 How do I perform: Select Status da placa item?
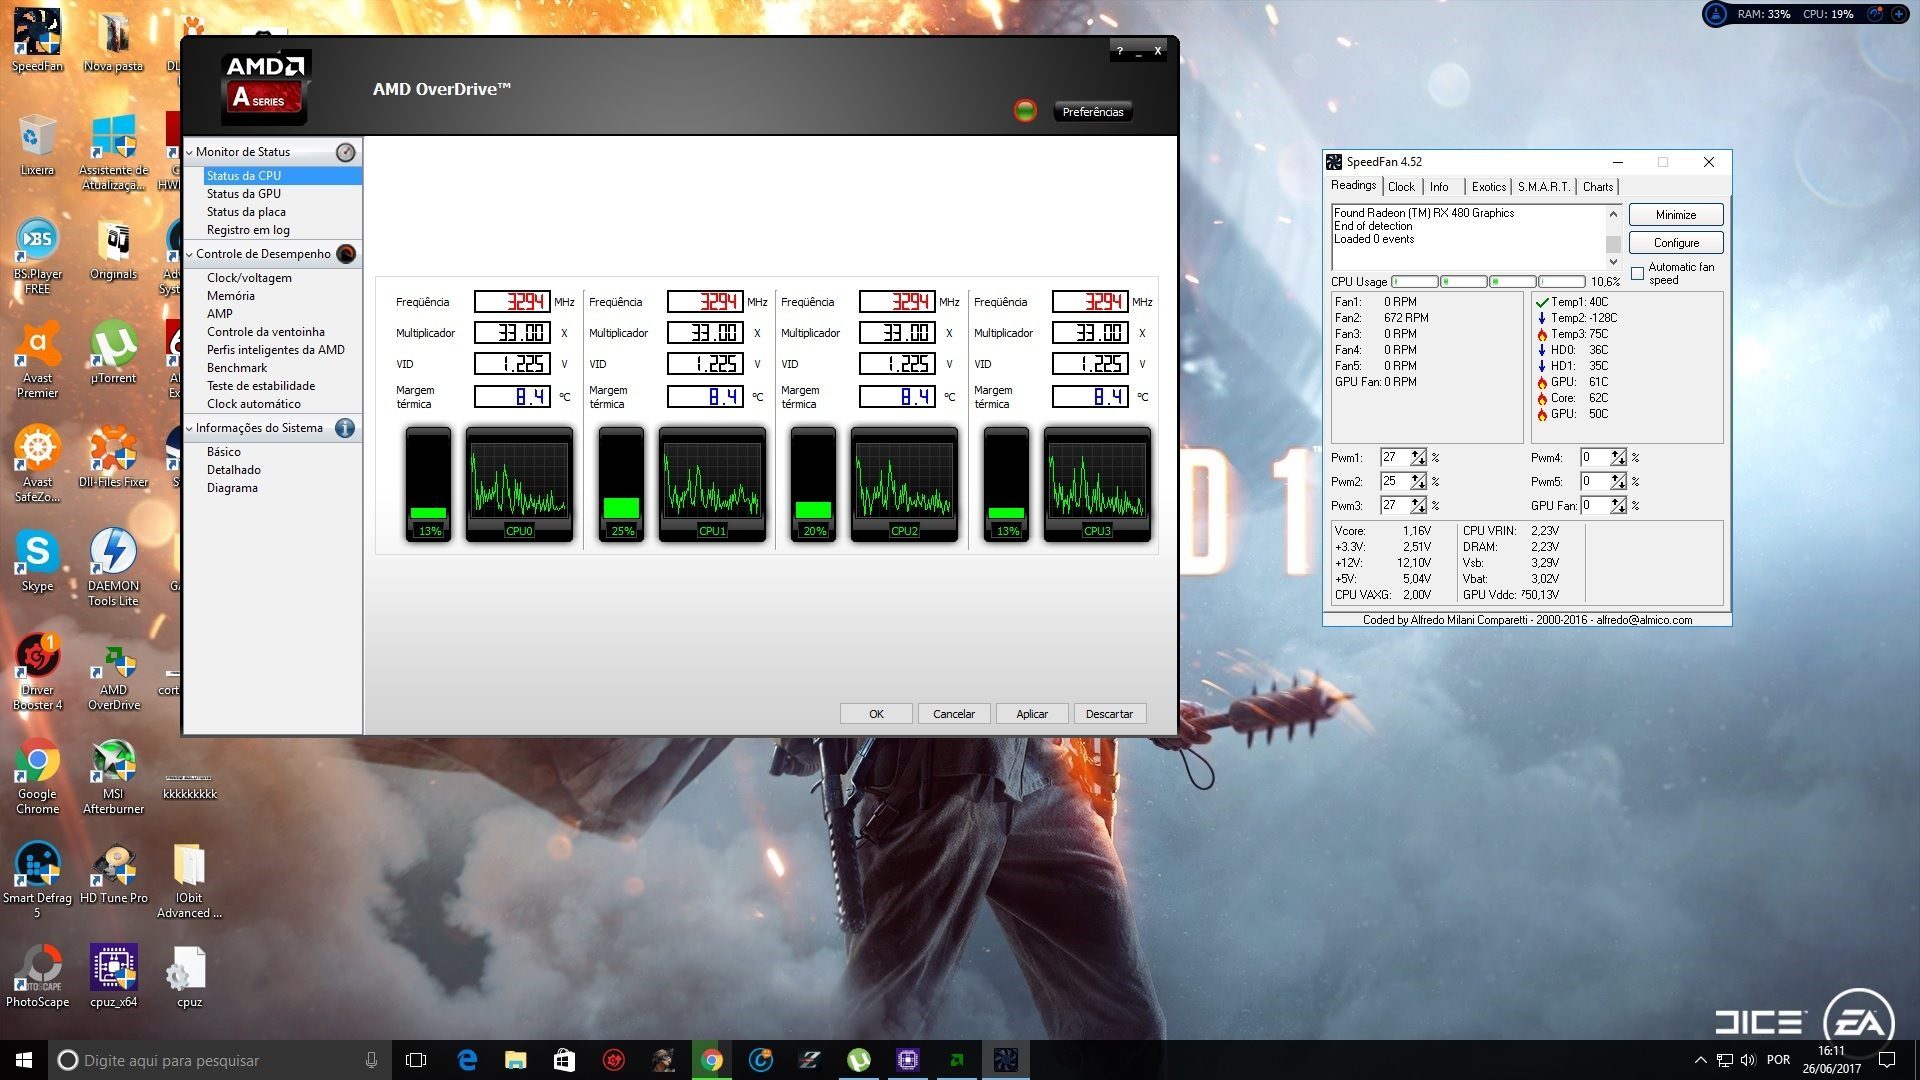pos(246,212)
